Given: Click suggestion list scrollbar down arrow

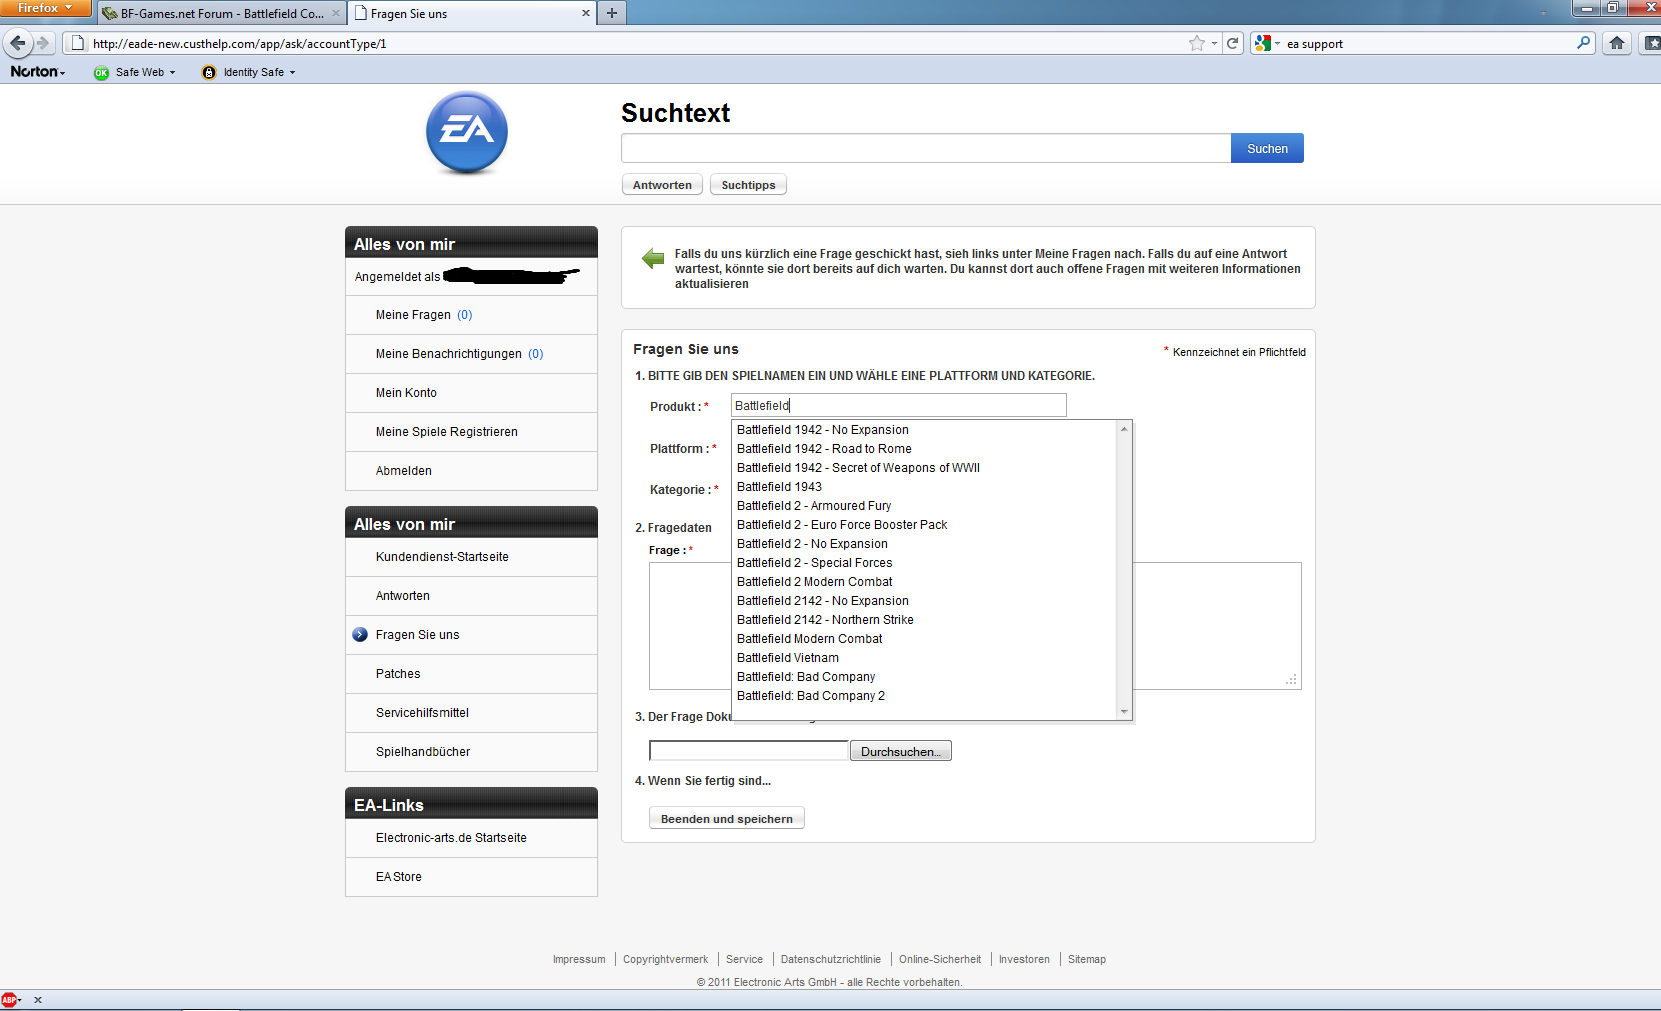Looking at the screenshot, I should [x=1124, y=712].
